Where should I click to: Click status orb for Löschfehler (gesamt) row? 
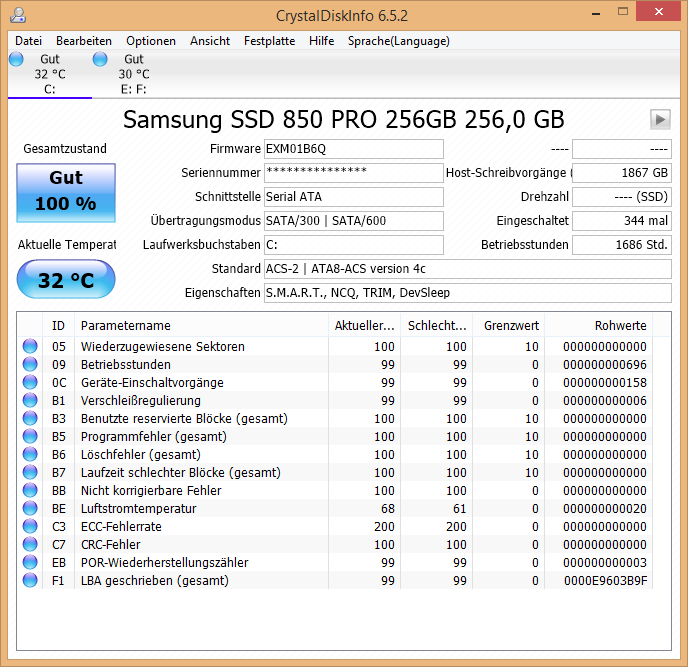click(30, 454)
